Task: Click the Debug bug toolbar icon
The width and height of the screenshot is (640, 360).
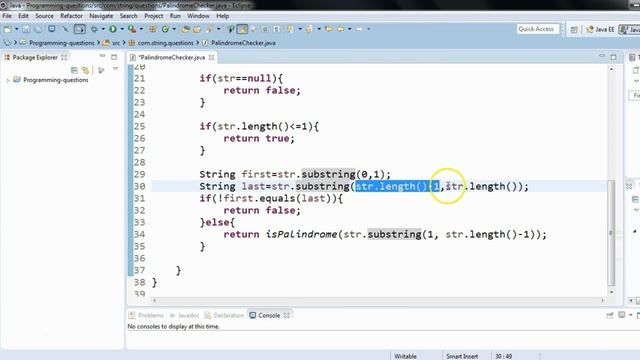Action: click(x=94, y=29)
